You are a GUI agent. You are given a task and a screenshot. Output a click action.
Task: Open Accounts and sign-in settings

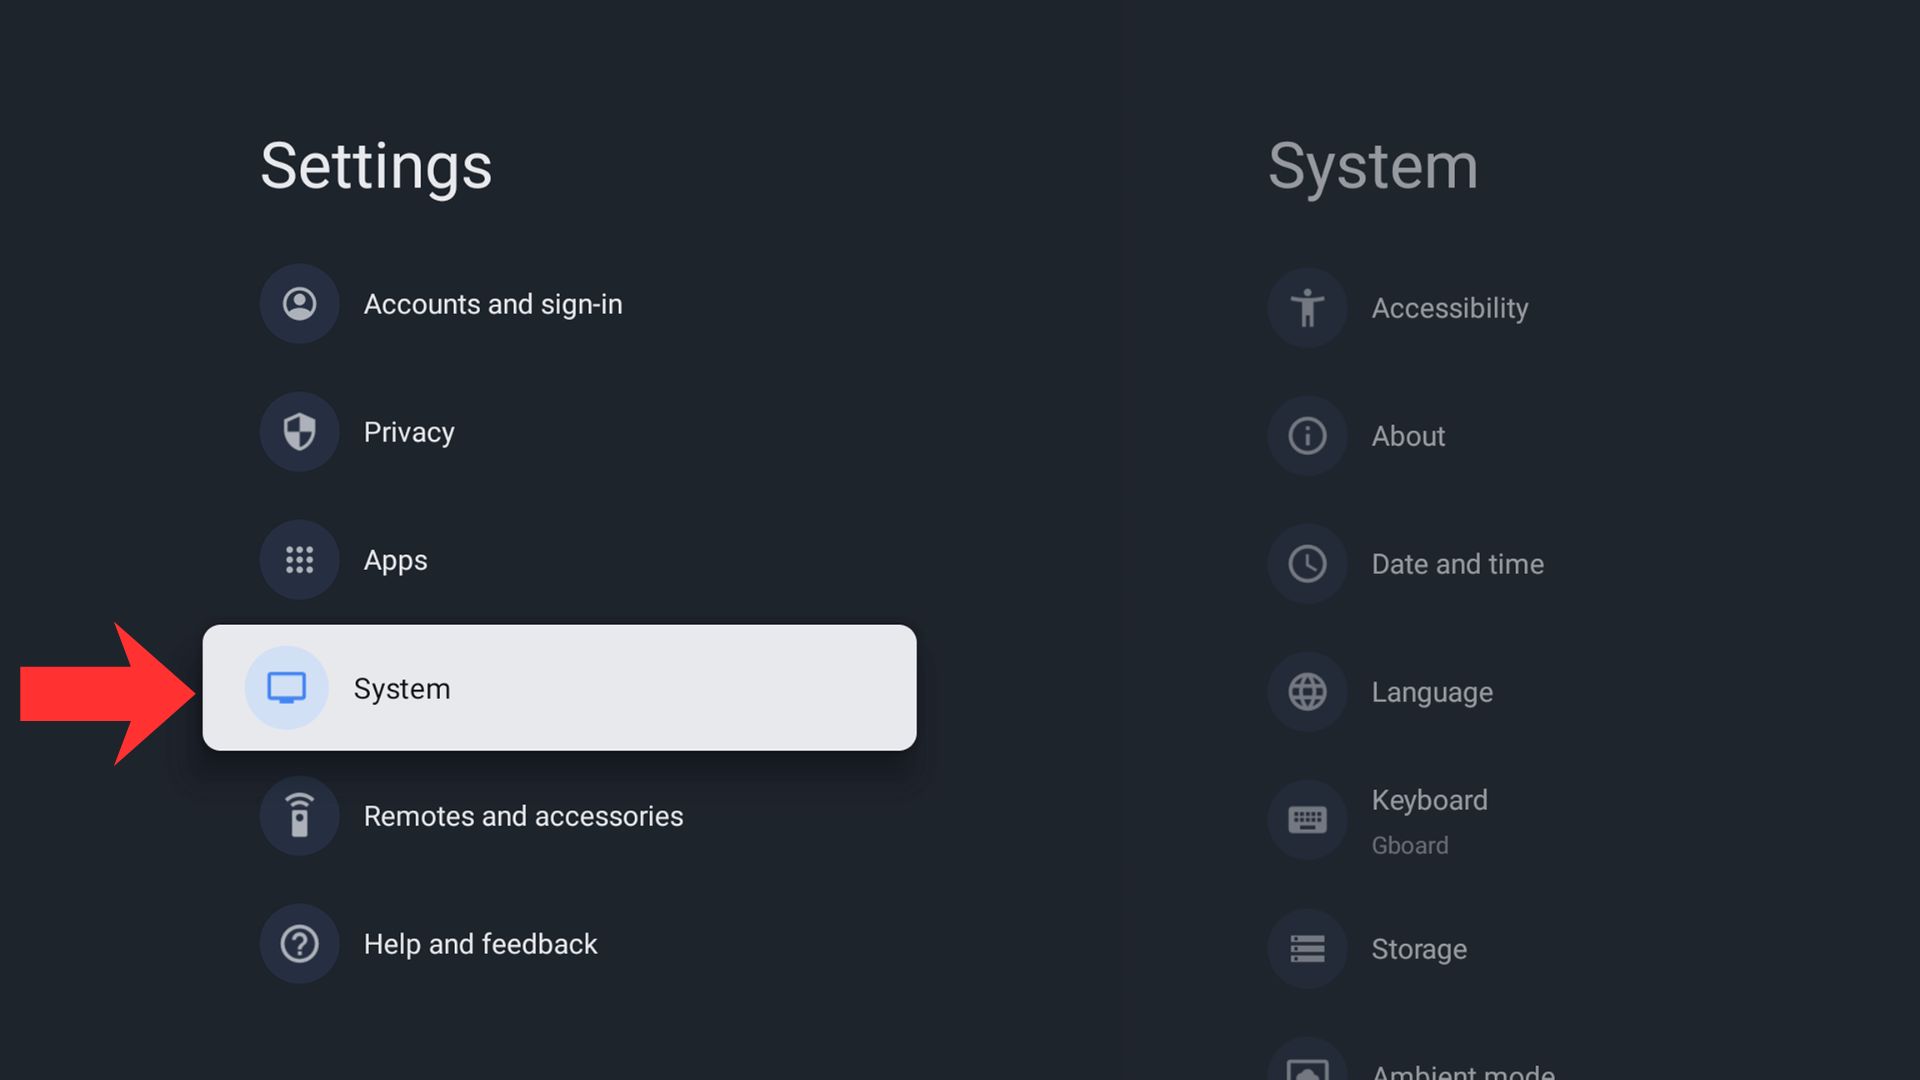492,304
